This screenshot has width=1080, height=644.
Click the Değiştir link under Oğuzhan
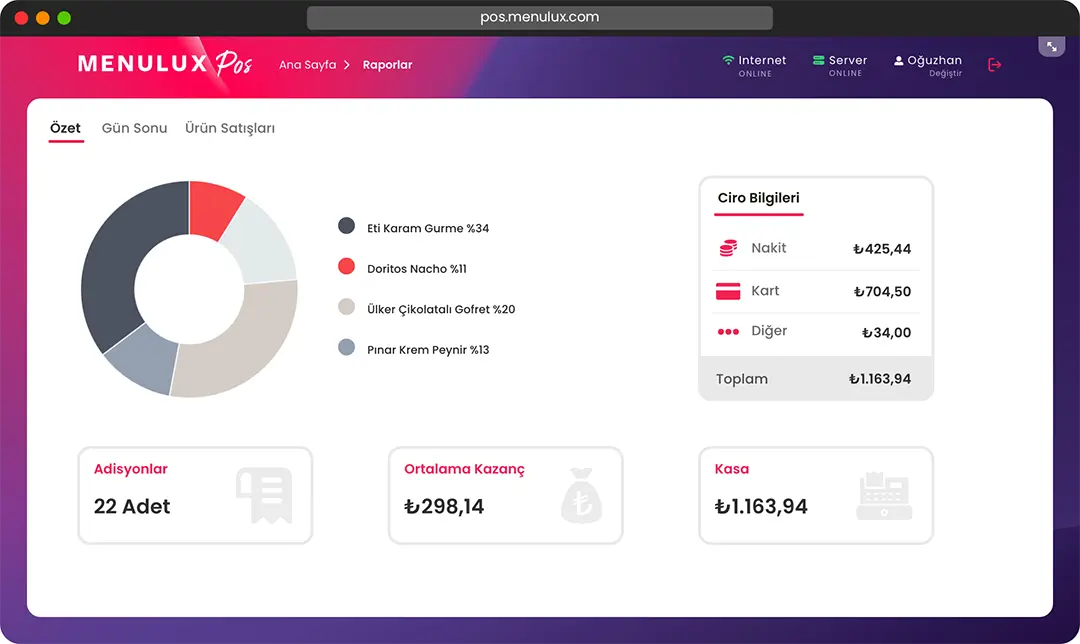point(944,74)
